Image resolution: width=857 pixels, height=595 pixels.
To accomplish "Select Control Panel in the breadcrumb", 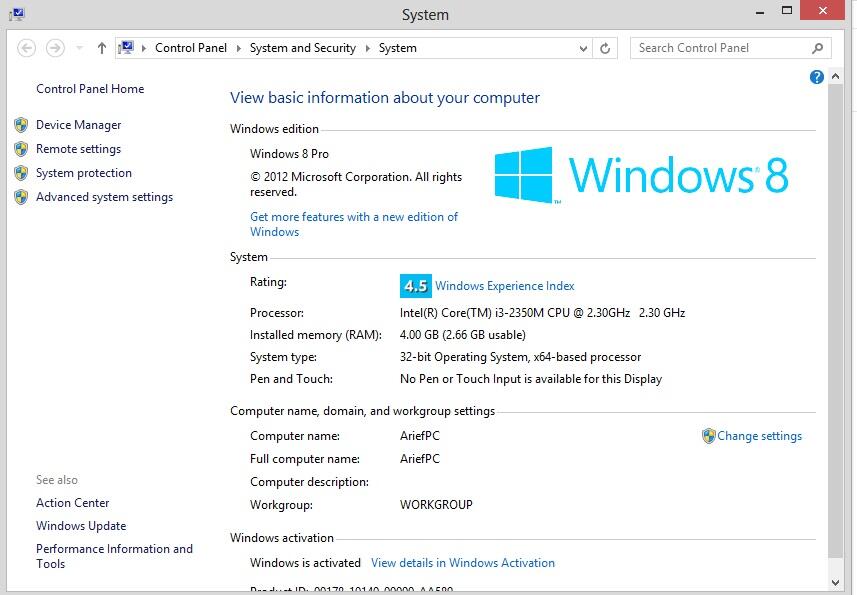I will pyautogui.click(x=191, y=48).
